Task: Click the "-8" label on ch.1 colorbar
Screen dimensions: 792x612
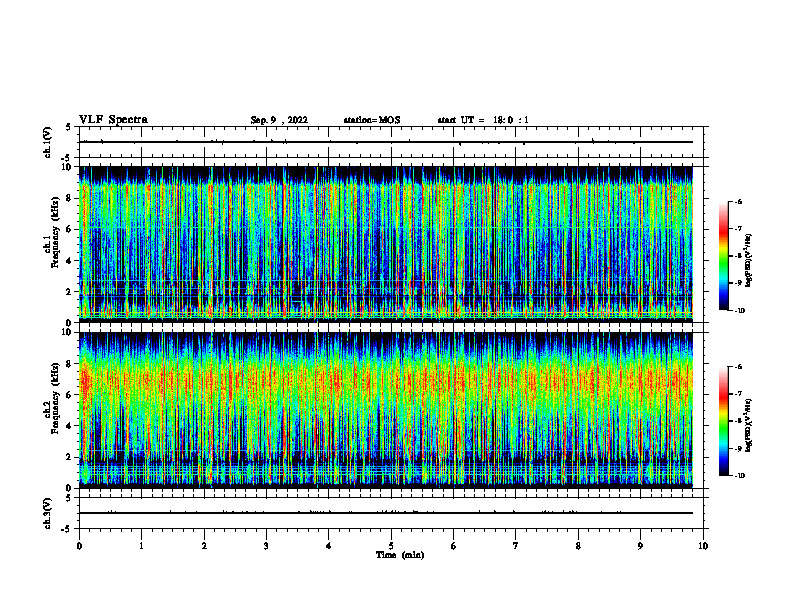Action: click(x=739, y=256)
